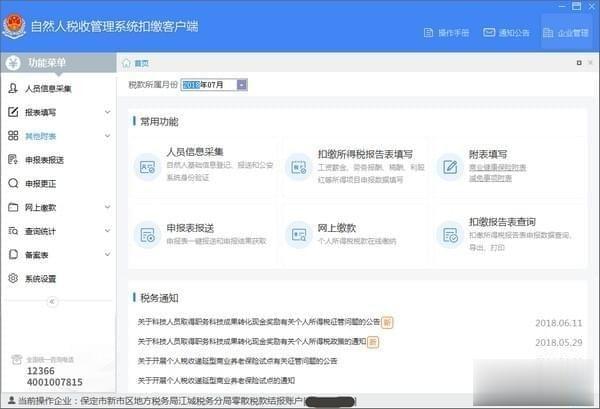
Task: Click the 系统设置 gear icon
Action: point(13,278)
